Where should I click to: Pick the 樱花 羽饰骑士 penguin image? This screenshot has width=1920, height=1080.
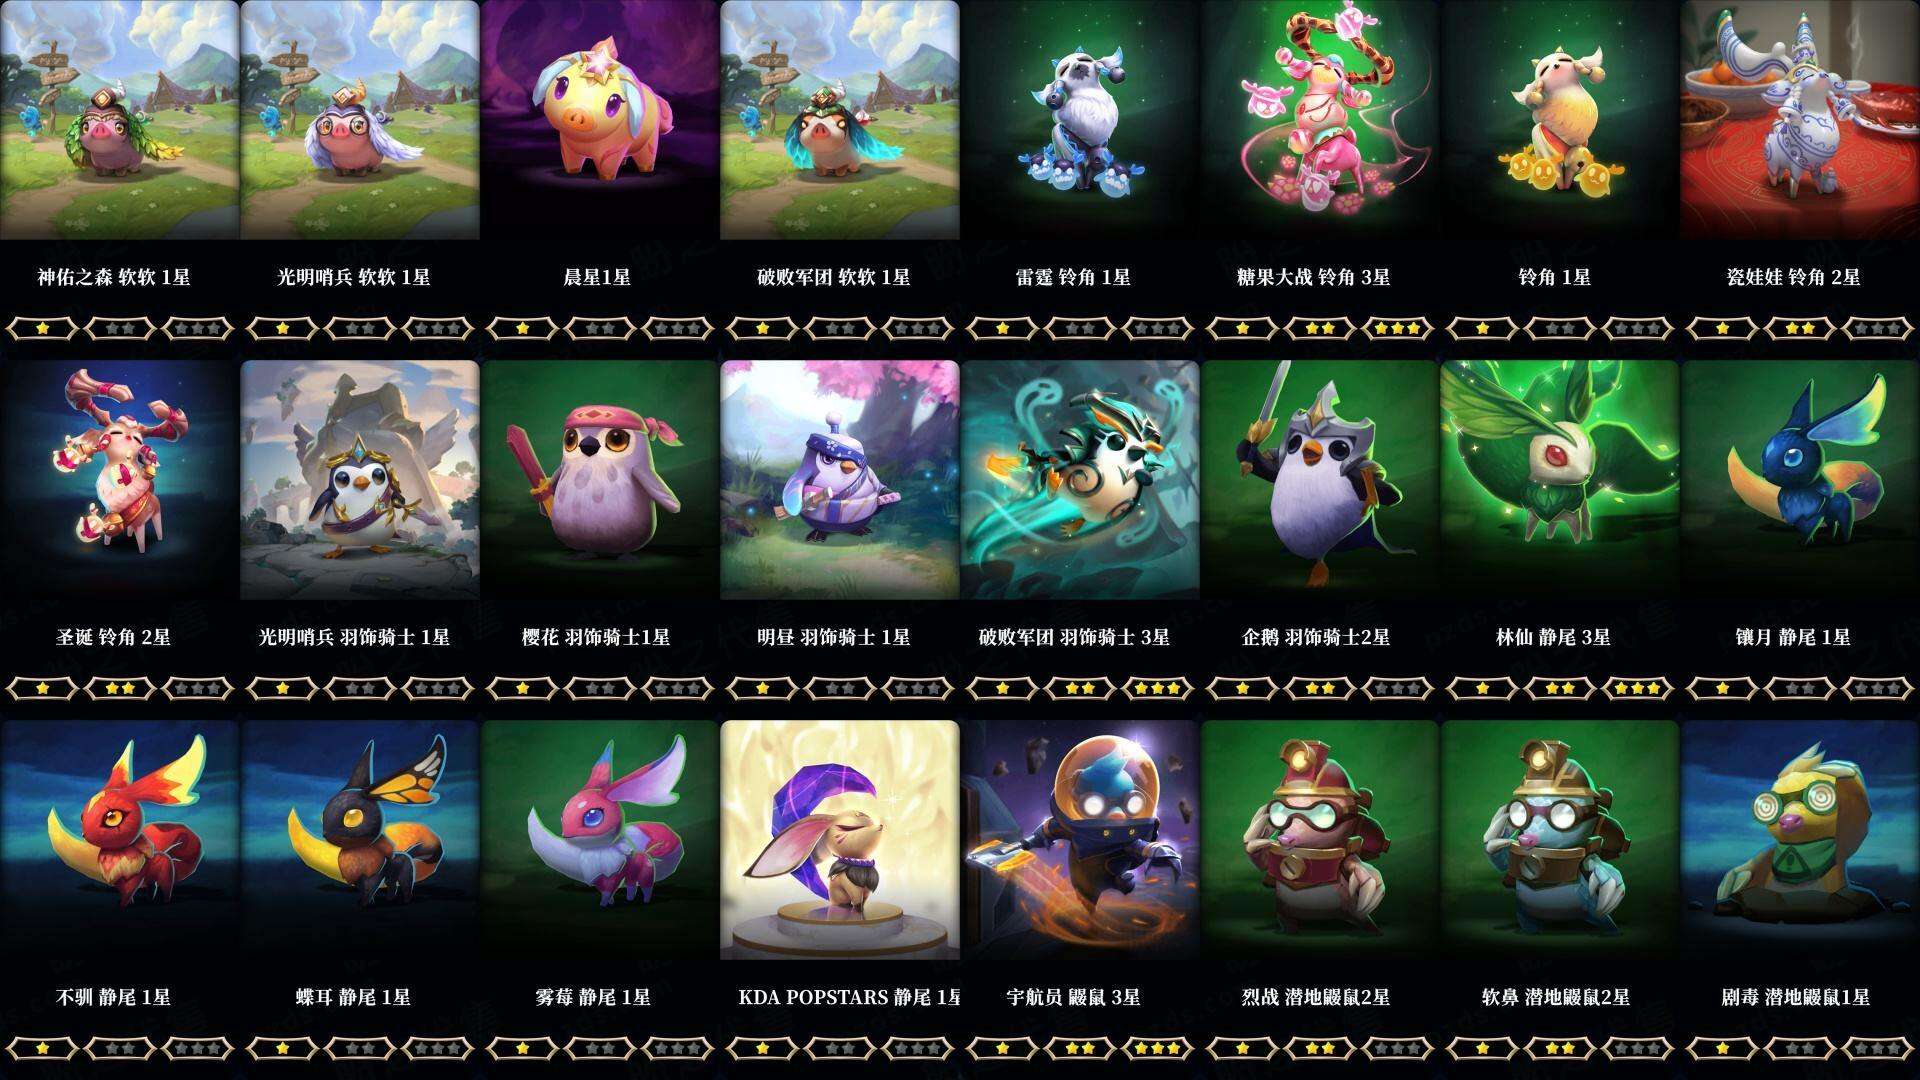click(600, 480)
